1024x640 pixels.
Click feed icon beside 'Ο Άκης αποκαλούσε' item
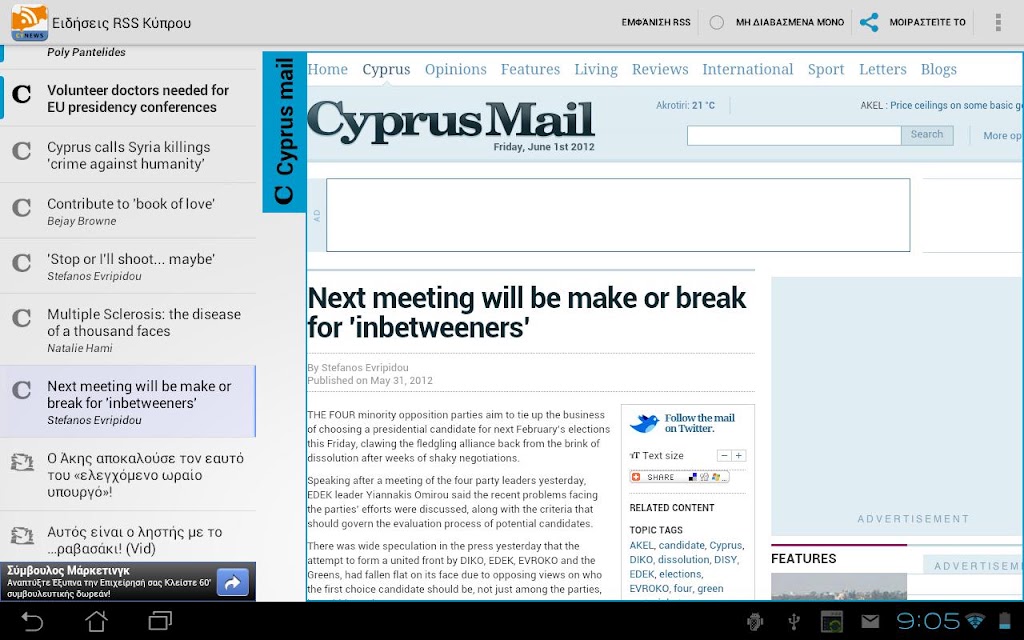point(22,462)
